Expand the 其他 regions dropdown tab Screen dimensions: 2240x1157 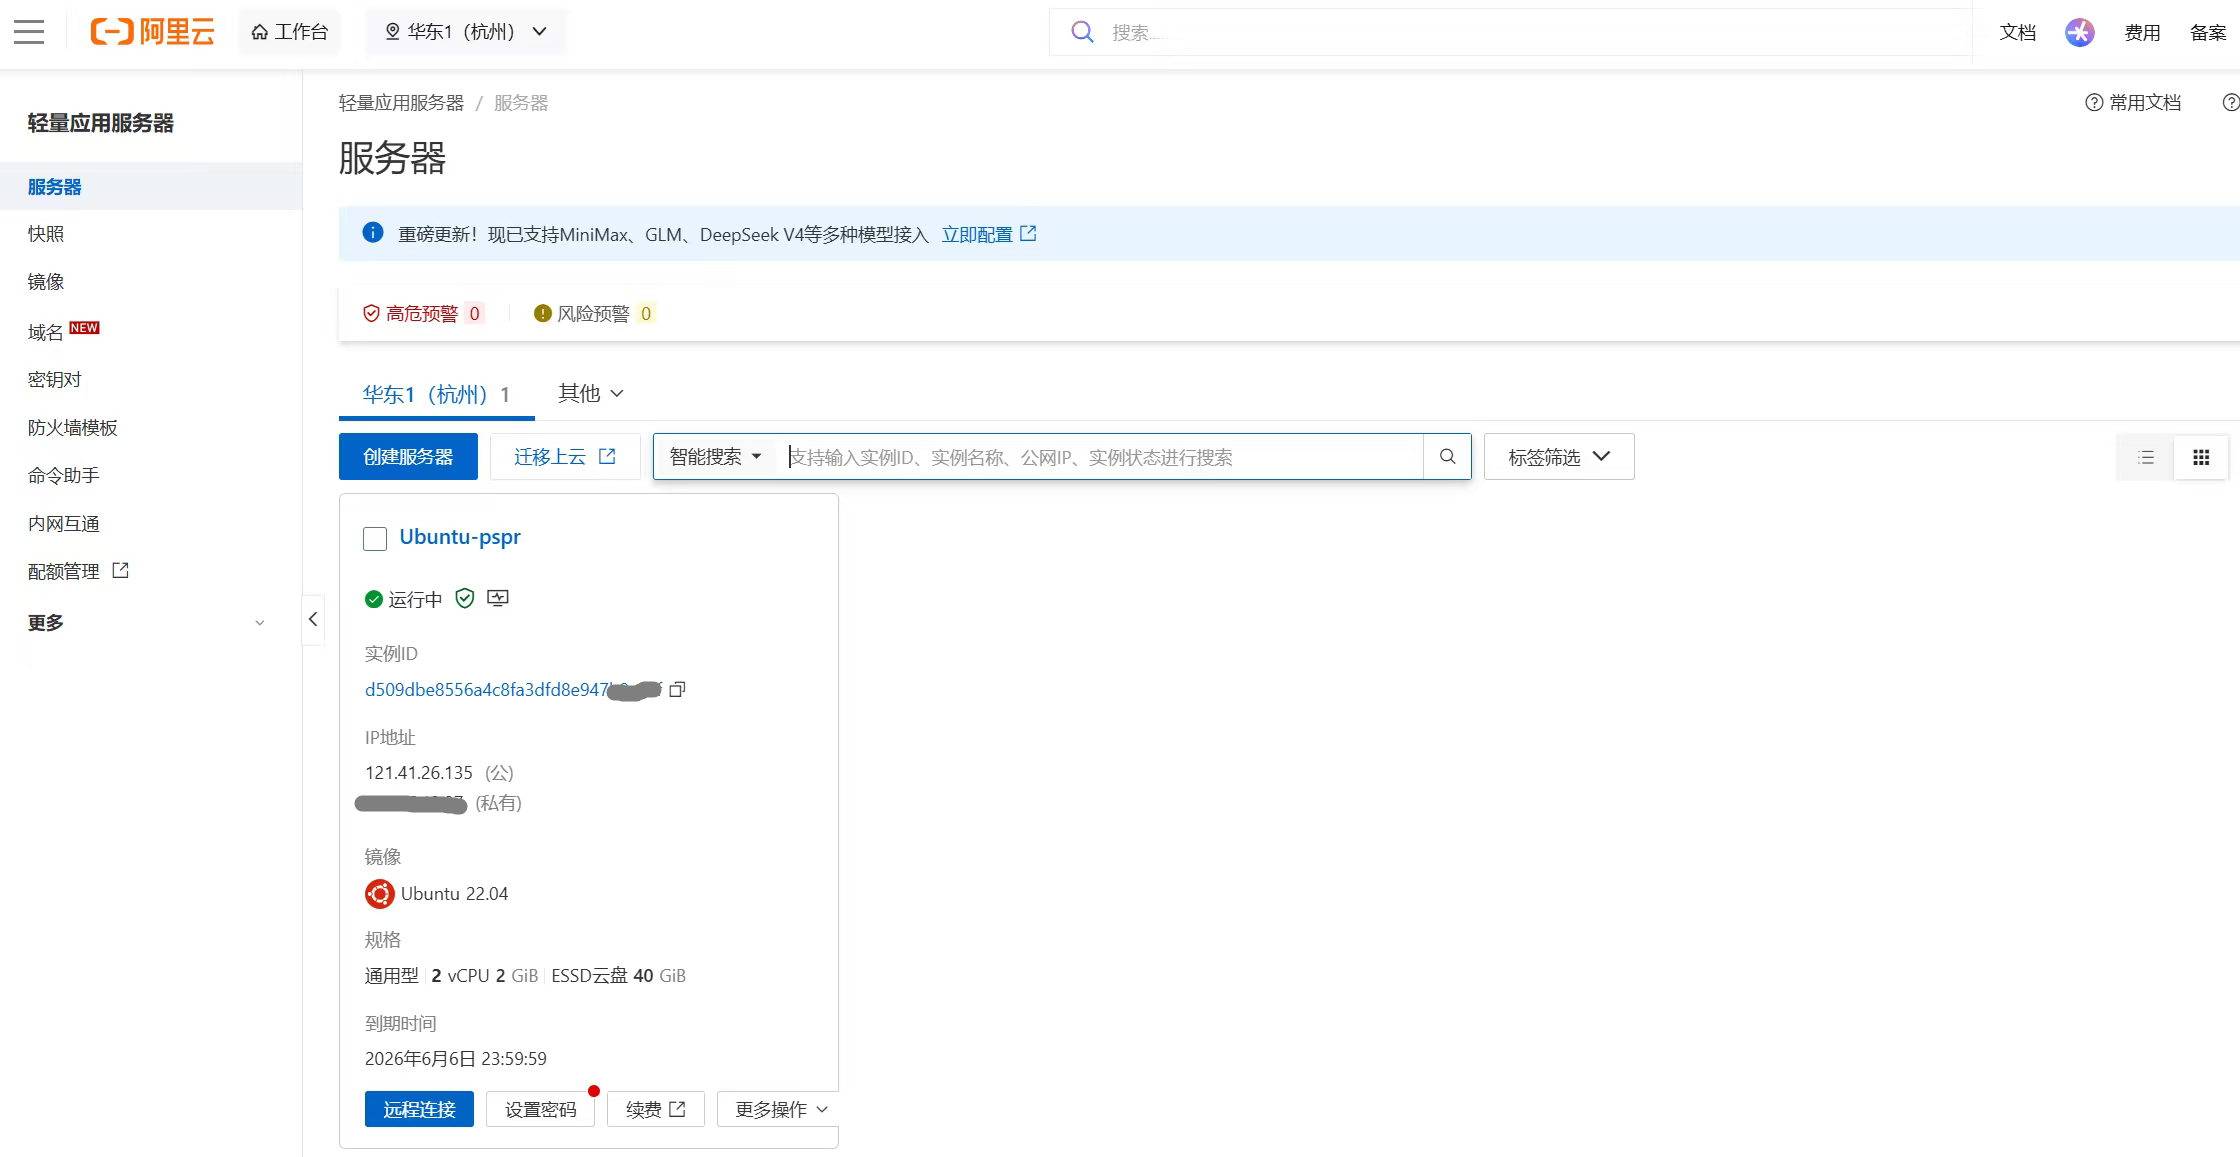[x=591, y=394]
